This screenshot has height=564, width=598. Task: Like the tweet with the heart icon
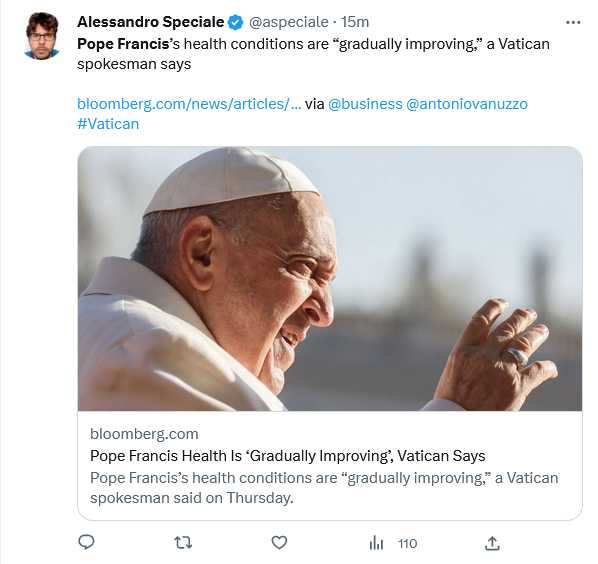(x=279, y=543)
